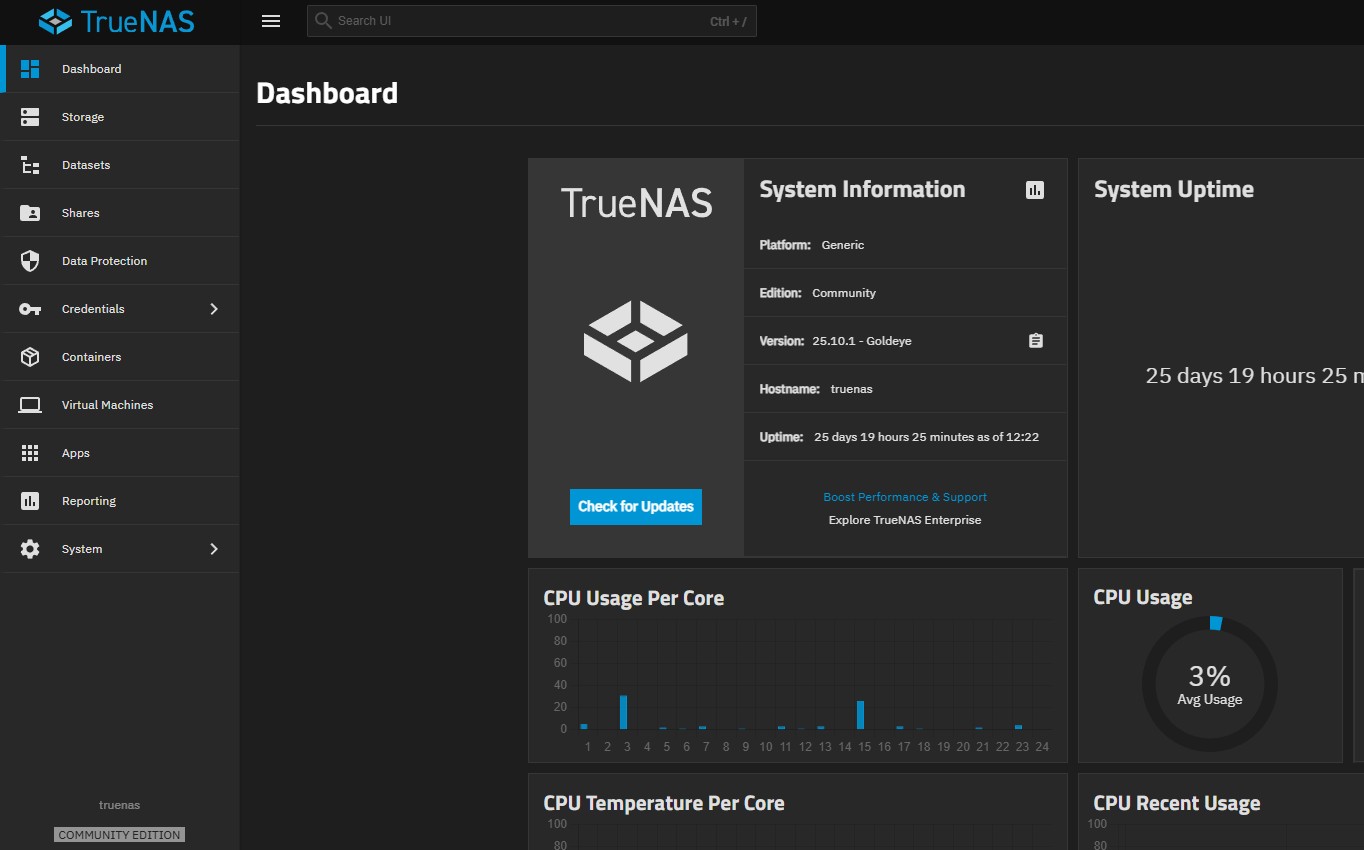Click the Search UI input field

[531, 20]
